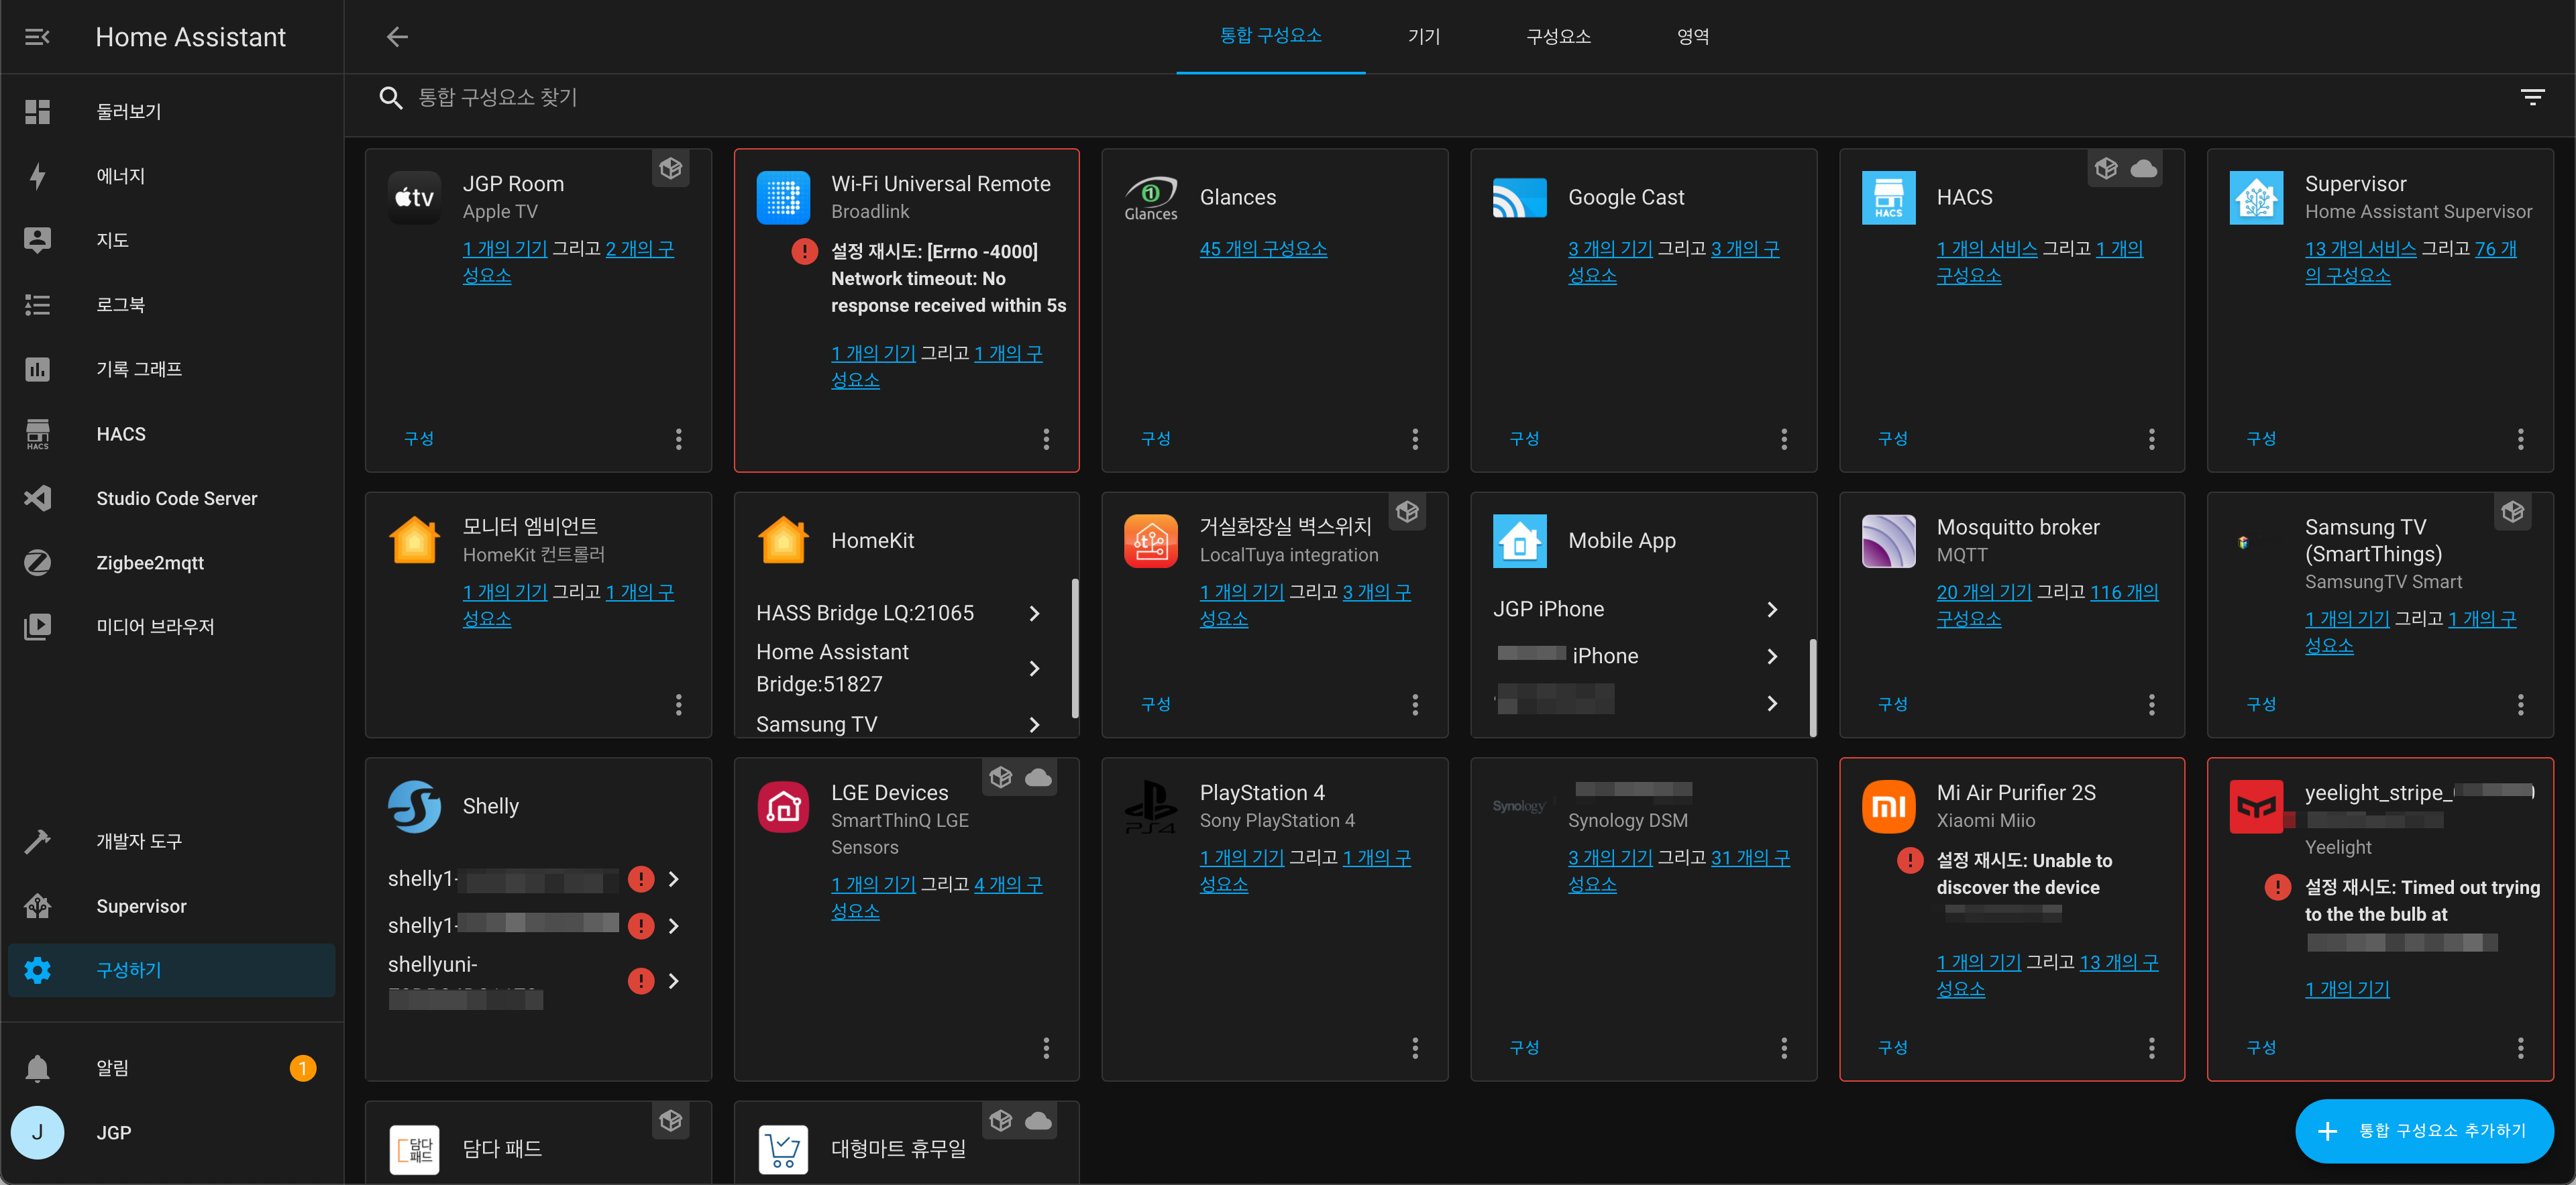Open the notifications (알림) bell

pyautogui.click(x=38, y=1068)
